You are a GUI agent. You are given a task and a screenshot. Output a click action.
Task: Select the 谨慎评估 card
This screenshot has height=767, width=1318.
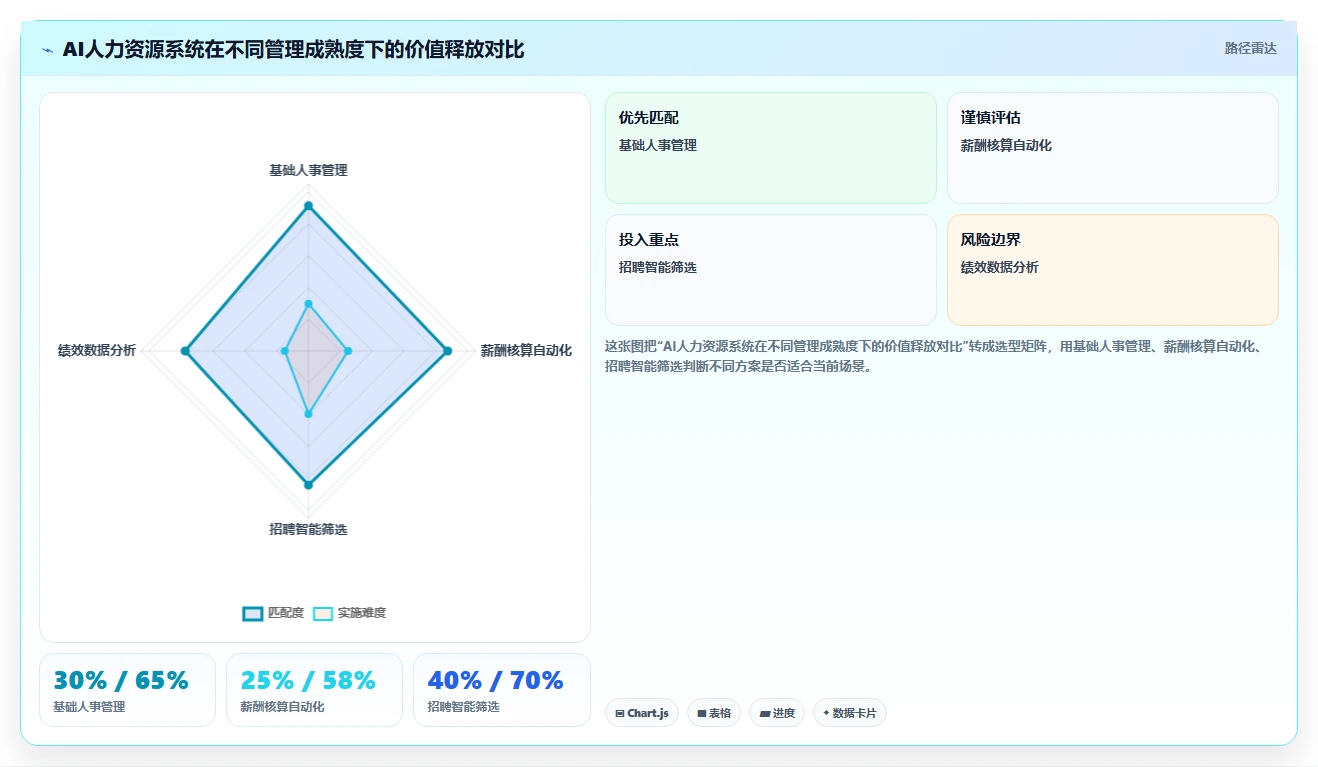point(1113,148)
